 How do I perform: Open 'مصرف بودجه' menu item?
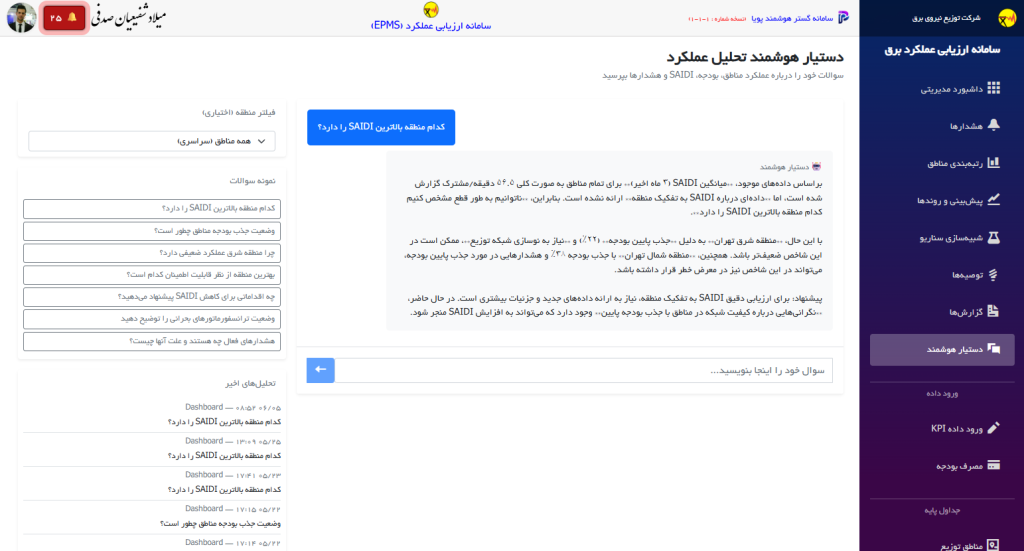[x=942, y=465]
